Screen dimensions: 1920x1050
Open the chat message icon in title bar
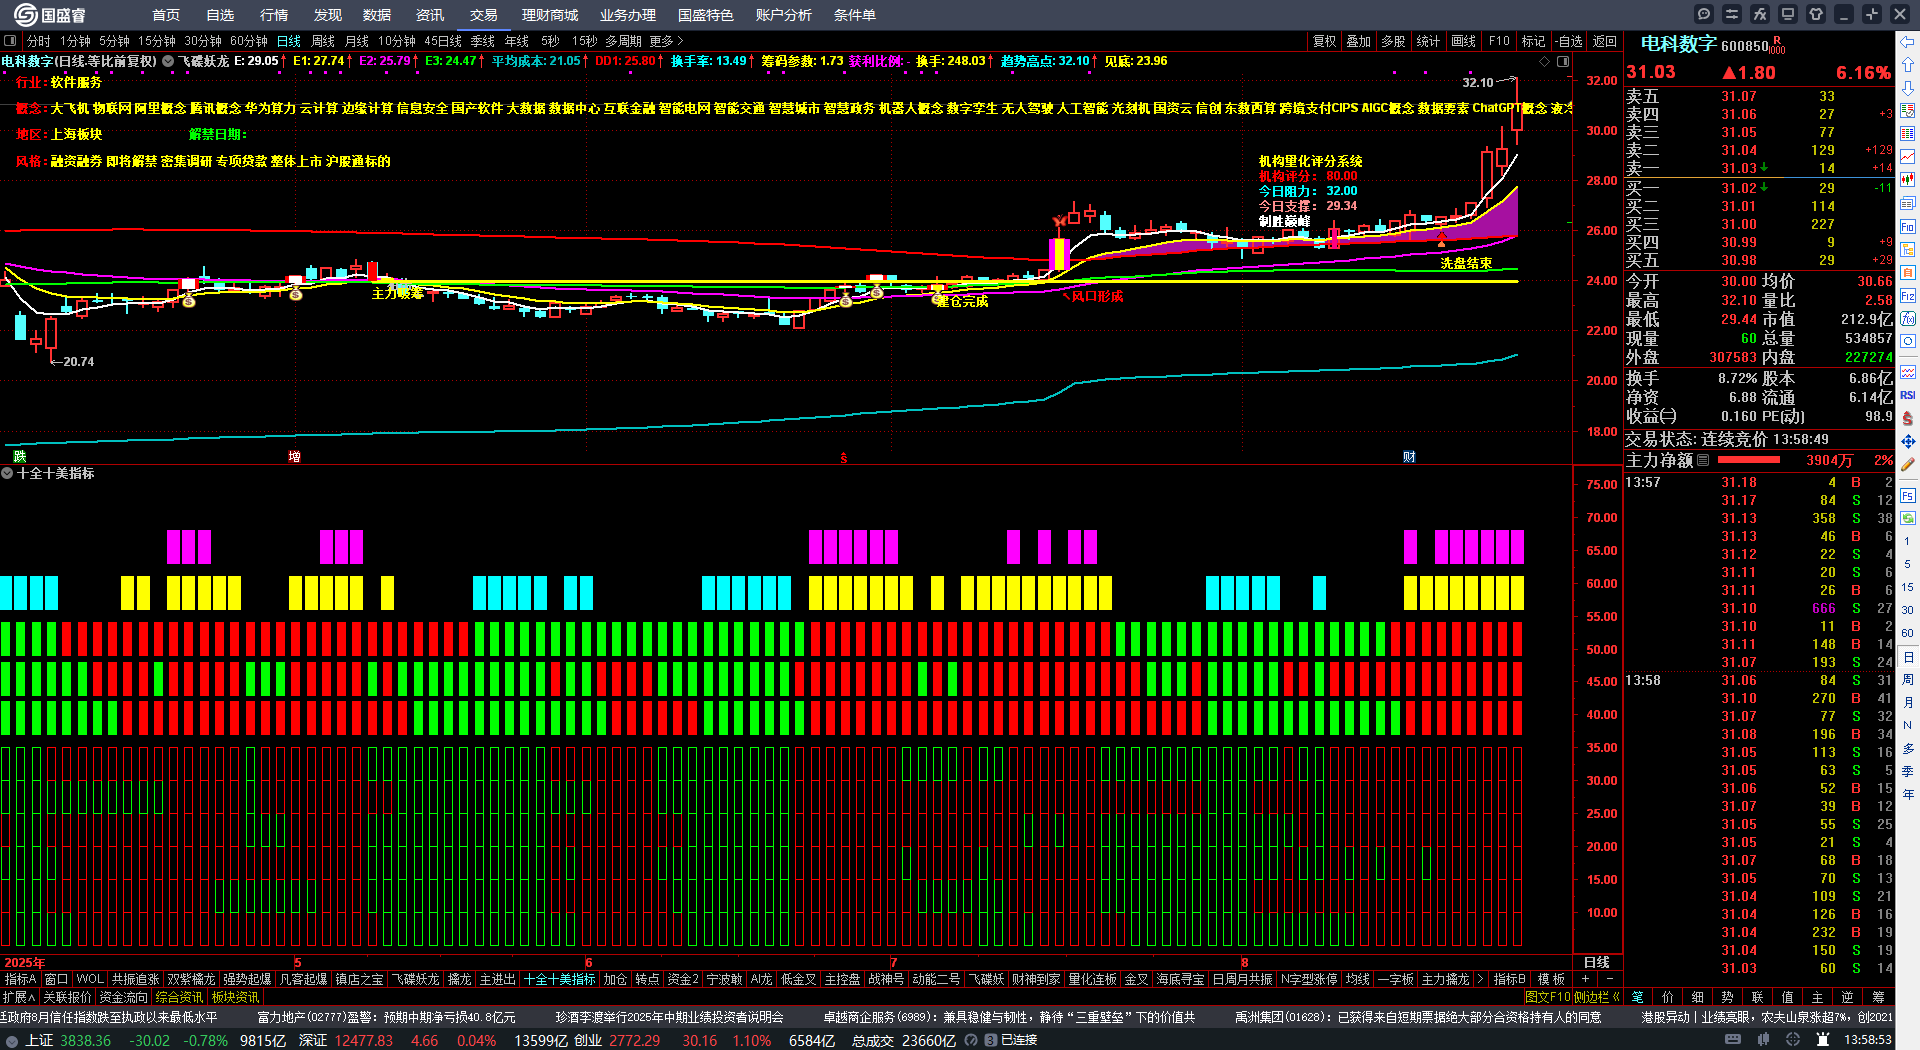tap(1704, 14)
